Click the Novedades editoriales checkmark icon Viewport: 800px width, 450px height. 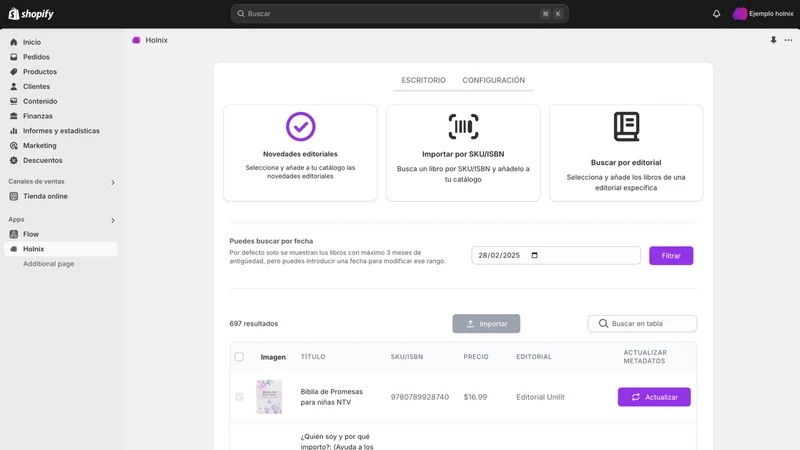301,127
